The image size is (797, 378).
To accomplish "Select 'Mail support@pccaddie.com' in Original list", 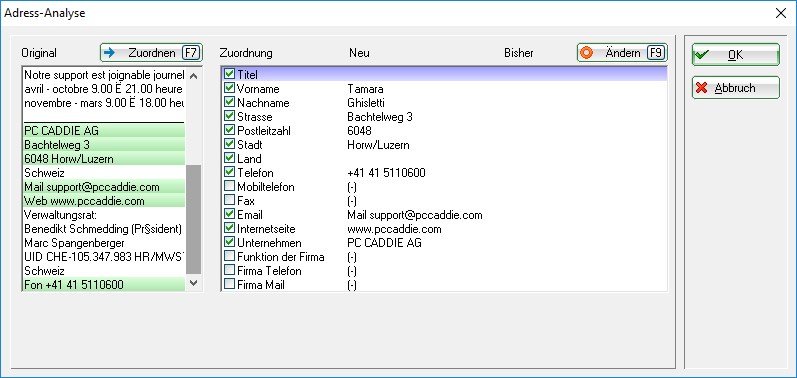I will [104, 187].
